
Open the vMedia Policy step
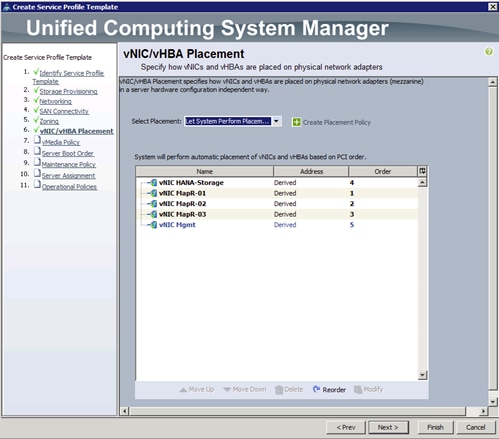61,142
